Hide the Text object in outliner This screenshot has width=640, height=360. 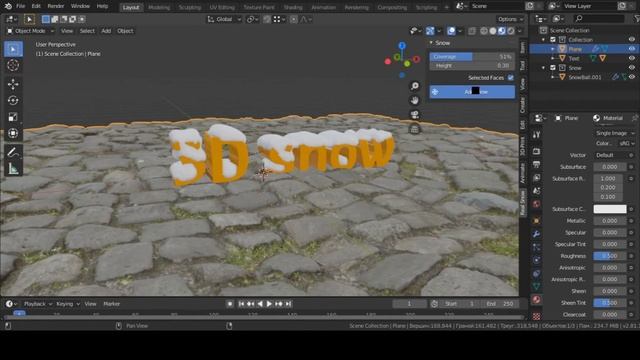[632, 58]
